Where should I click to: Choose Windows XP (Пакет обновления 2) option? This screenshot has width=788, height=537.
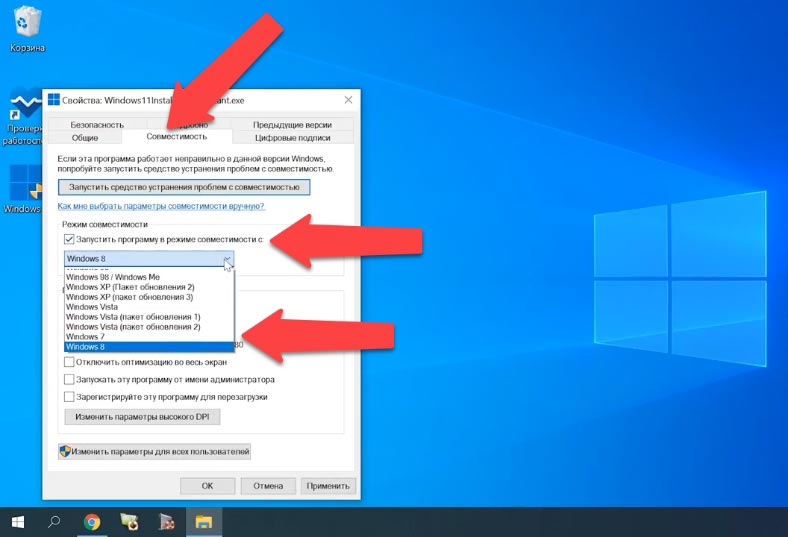(149, 287)
